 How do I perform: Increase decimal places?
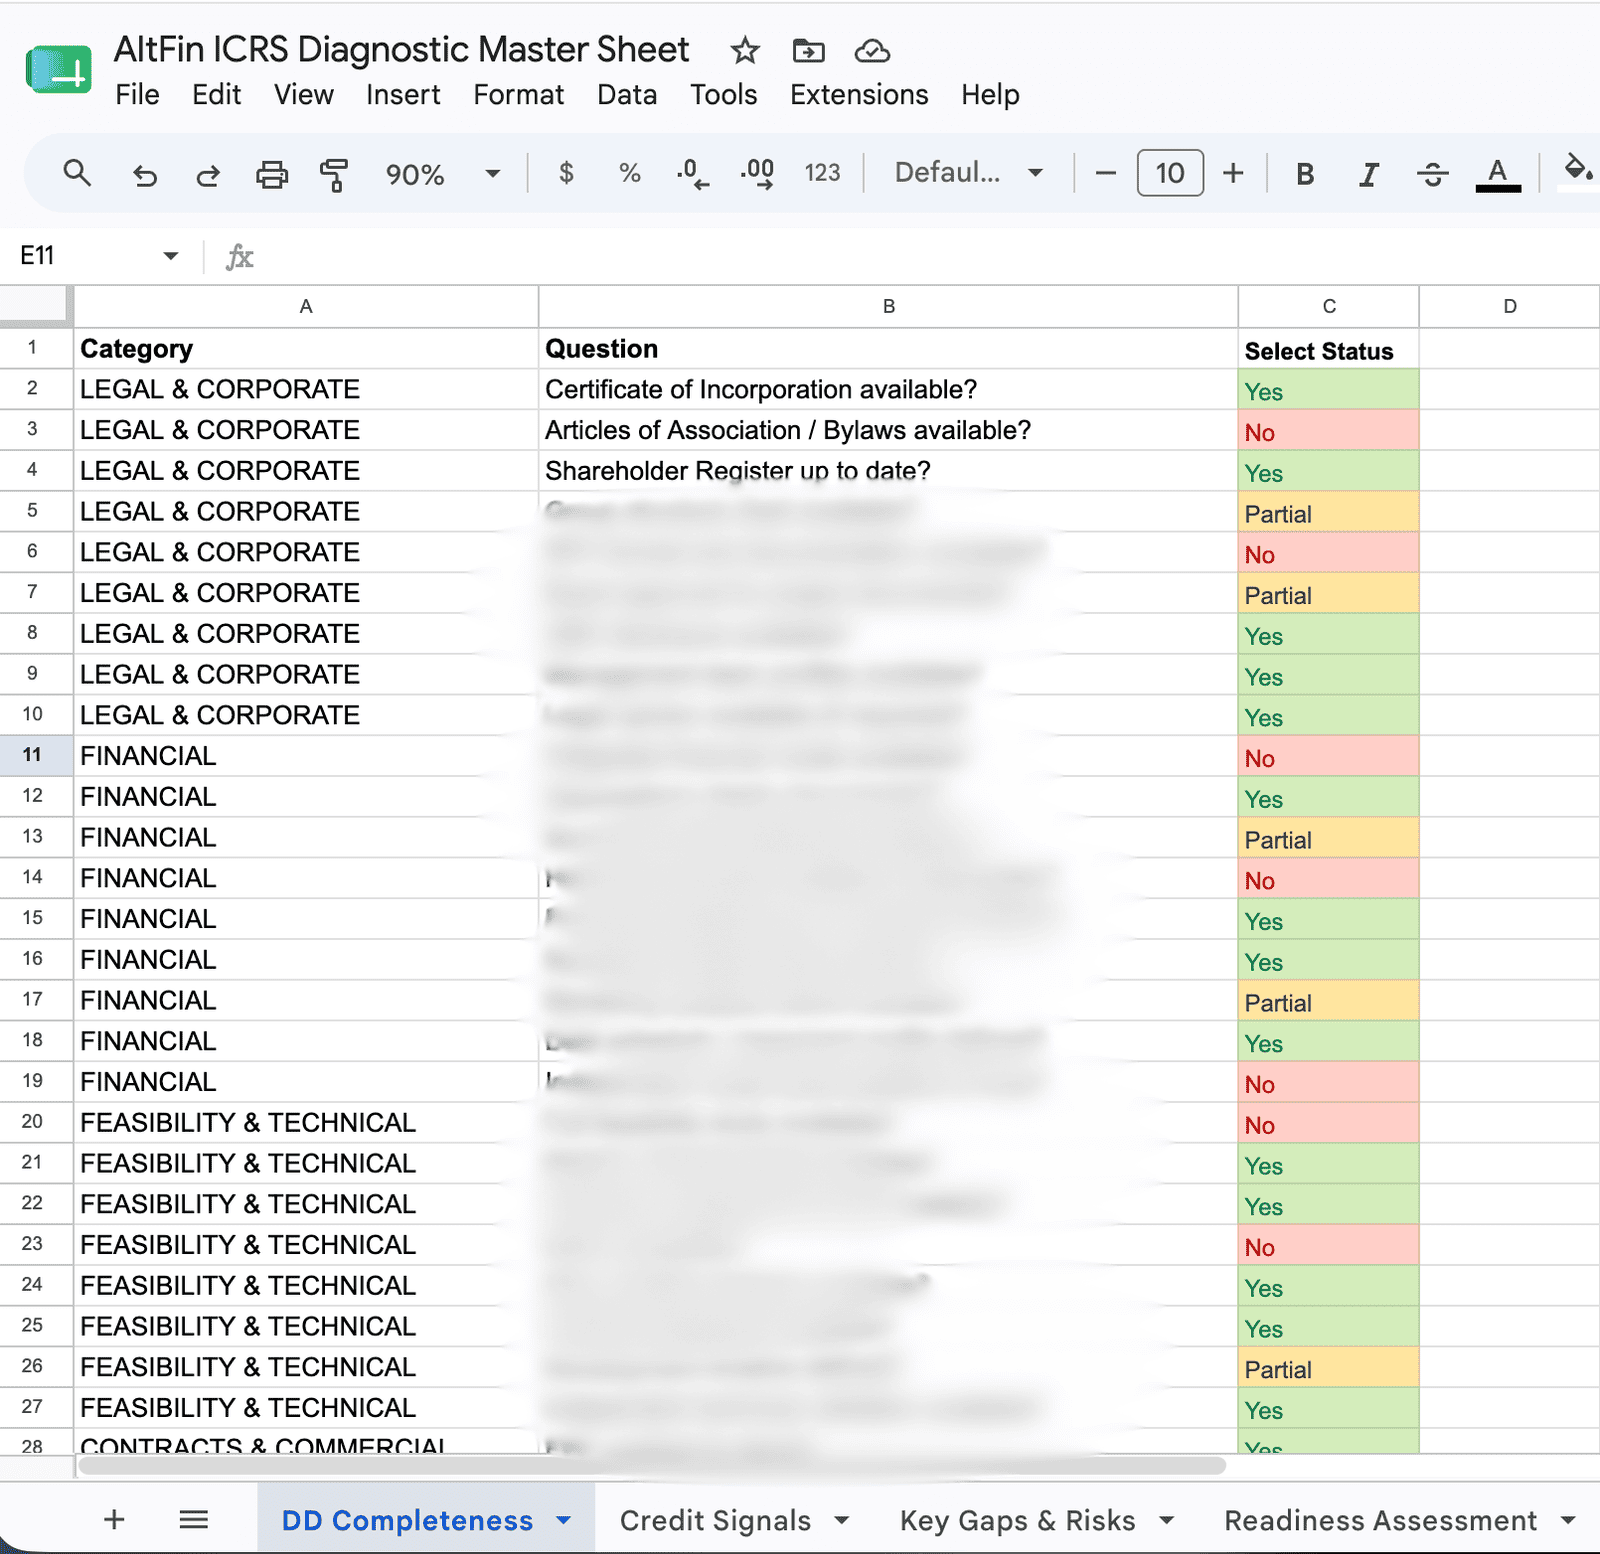(757, 174)
